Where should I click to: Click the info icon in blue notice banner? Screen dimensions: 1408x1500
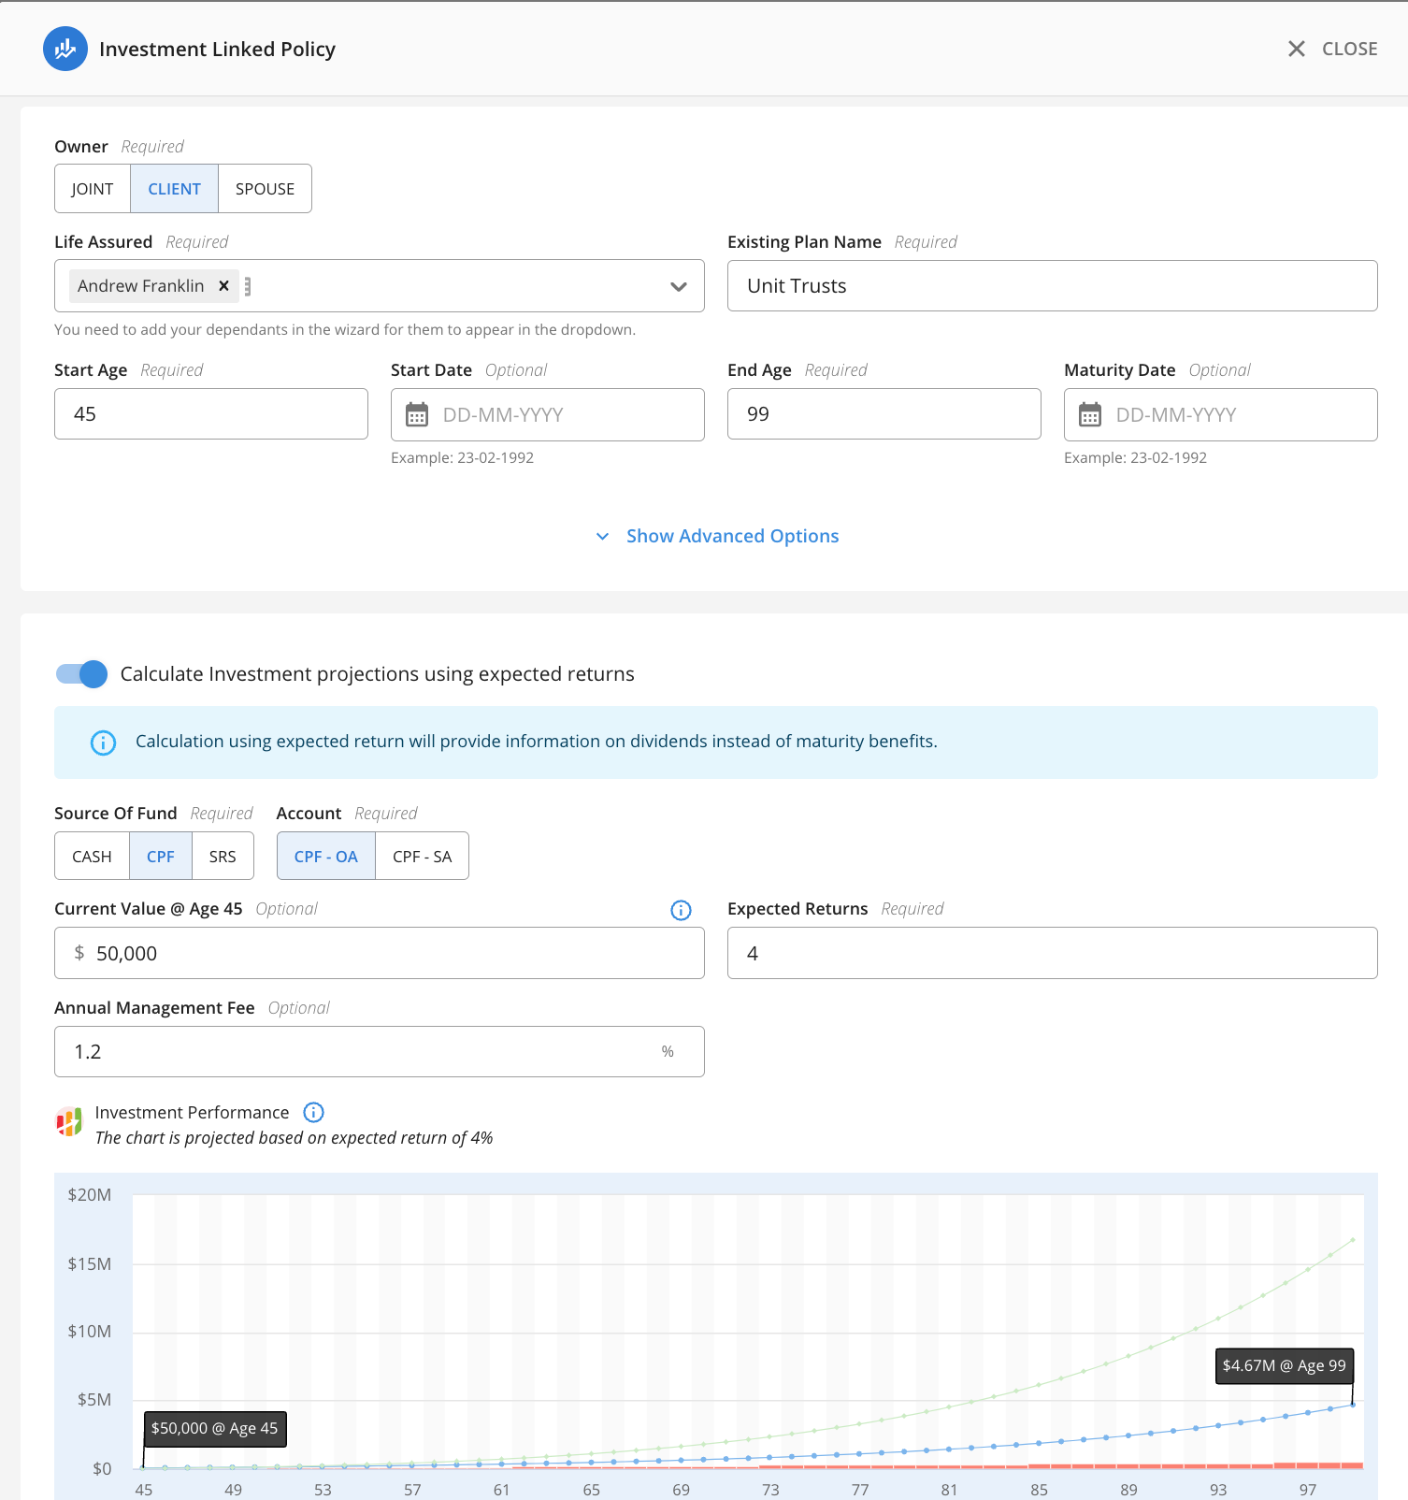pyautogui.click(x=103, y=743)
